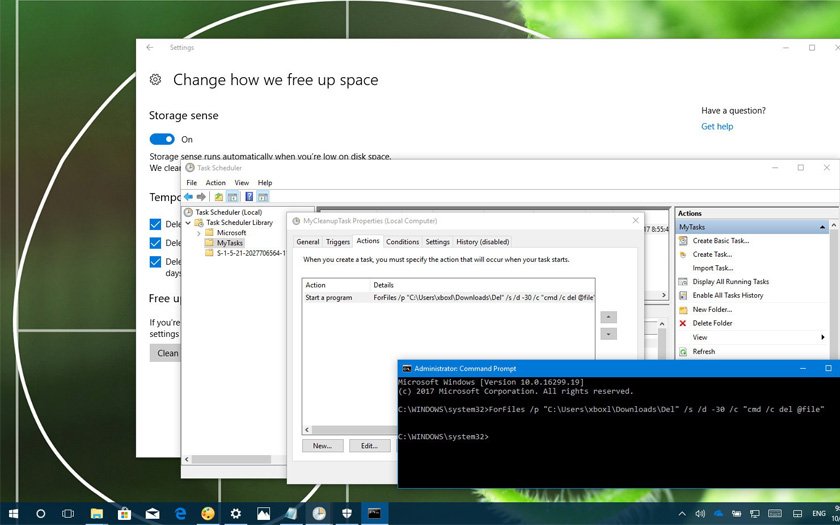Uncheck the first temporary files checkbox
Viewport: 840px width, 525px height.
(155, 225)
